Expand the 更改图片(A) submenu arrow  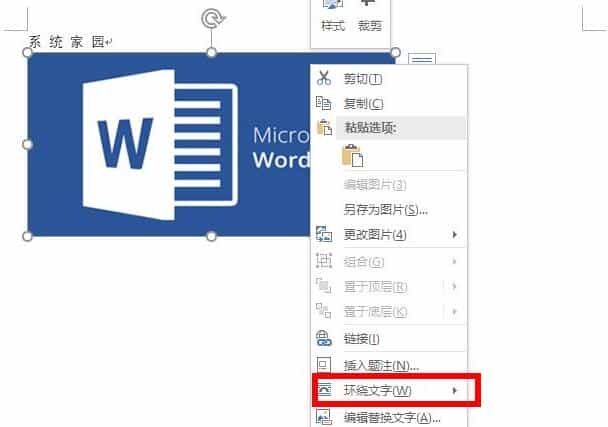455,235
